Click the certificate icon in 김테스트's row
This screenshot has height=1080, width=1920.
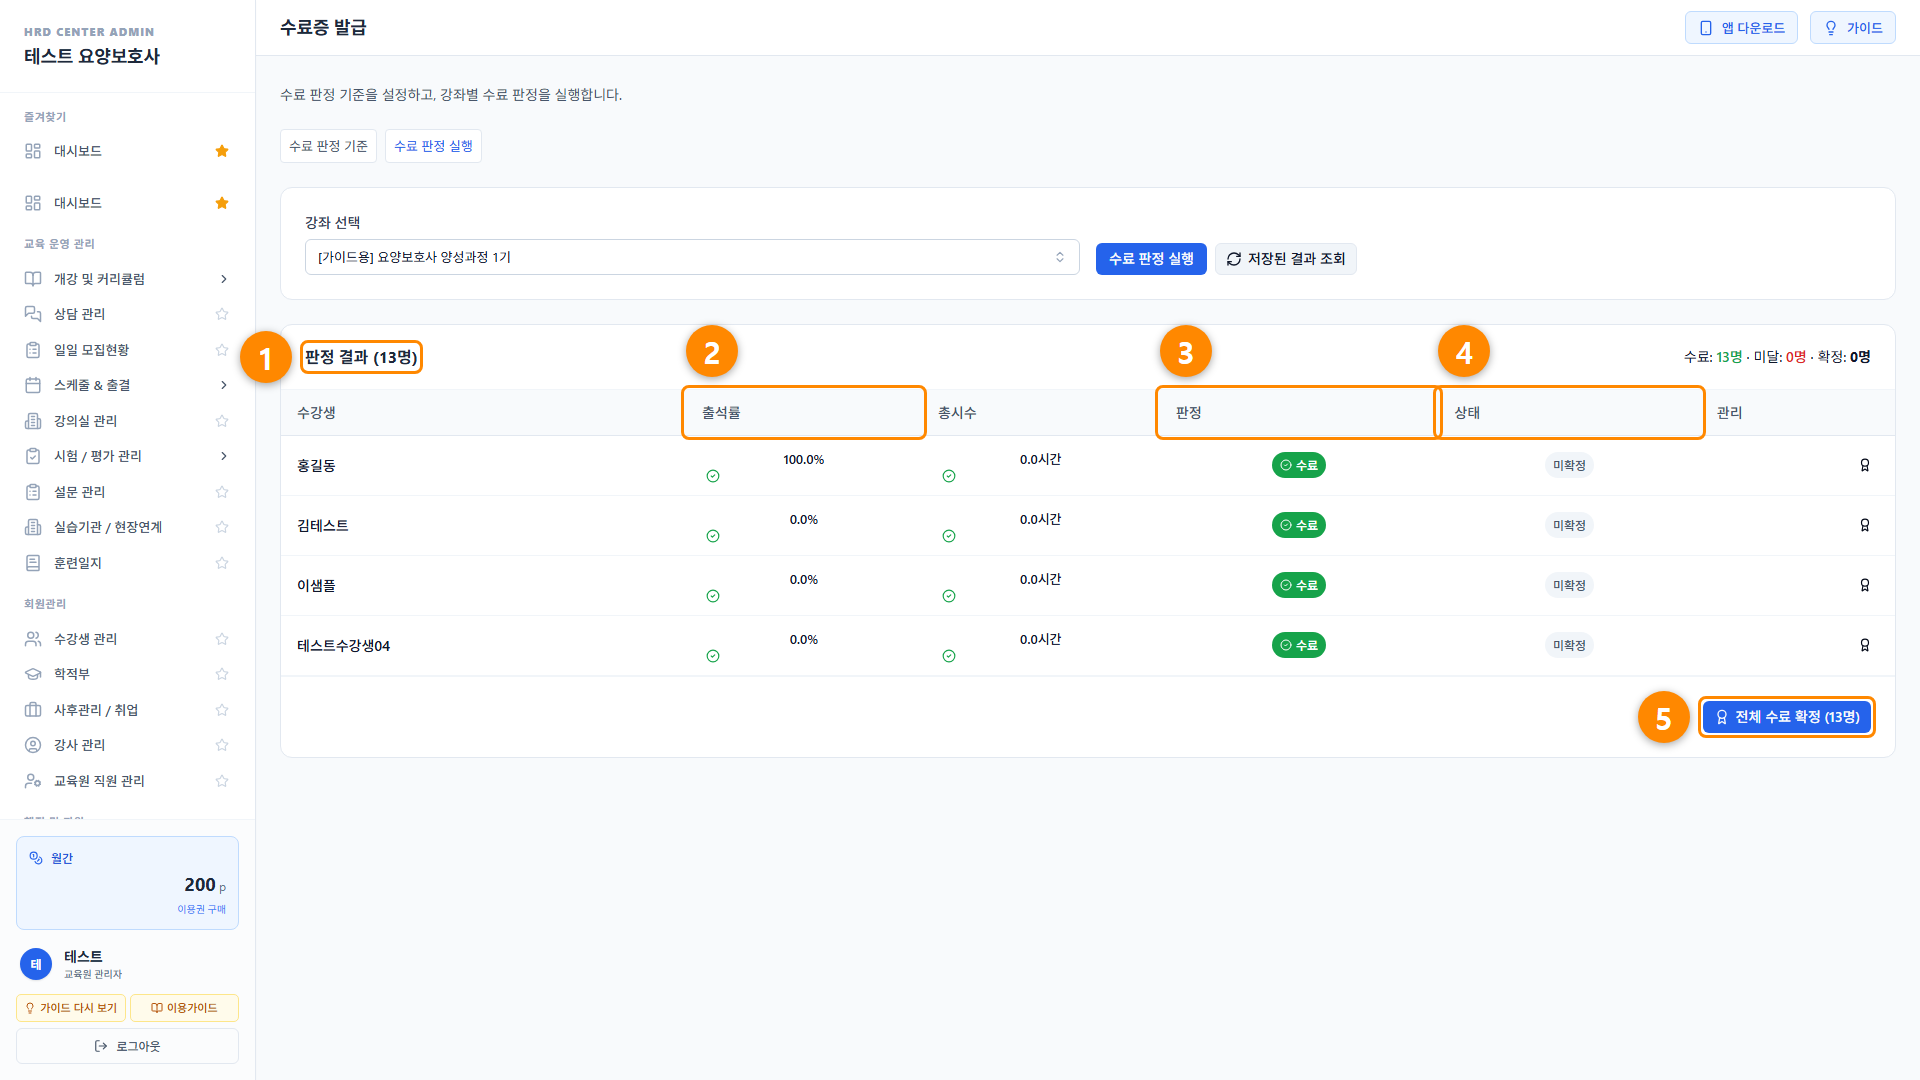[1864, 525]
